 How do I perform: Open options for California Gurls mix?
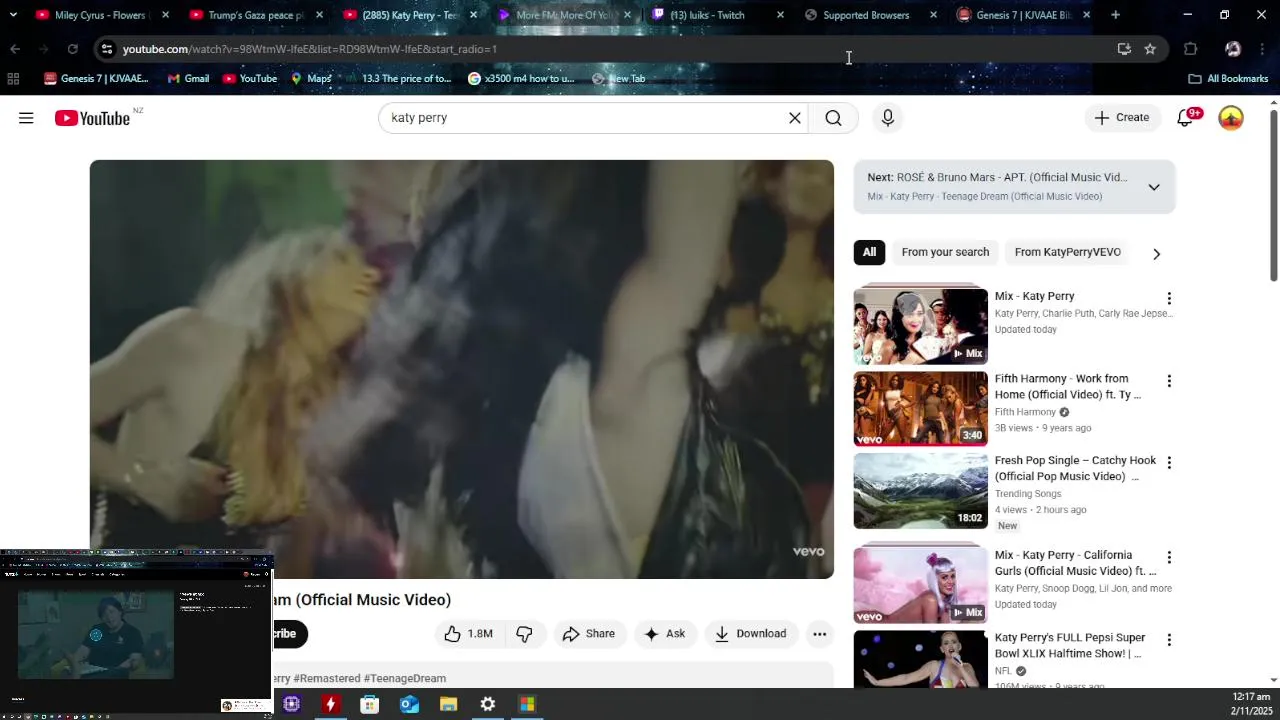1169,557
